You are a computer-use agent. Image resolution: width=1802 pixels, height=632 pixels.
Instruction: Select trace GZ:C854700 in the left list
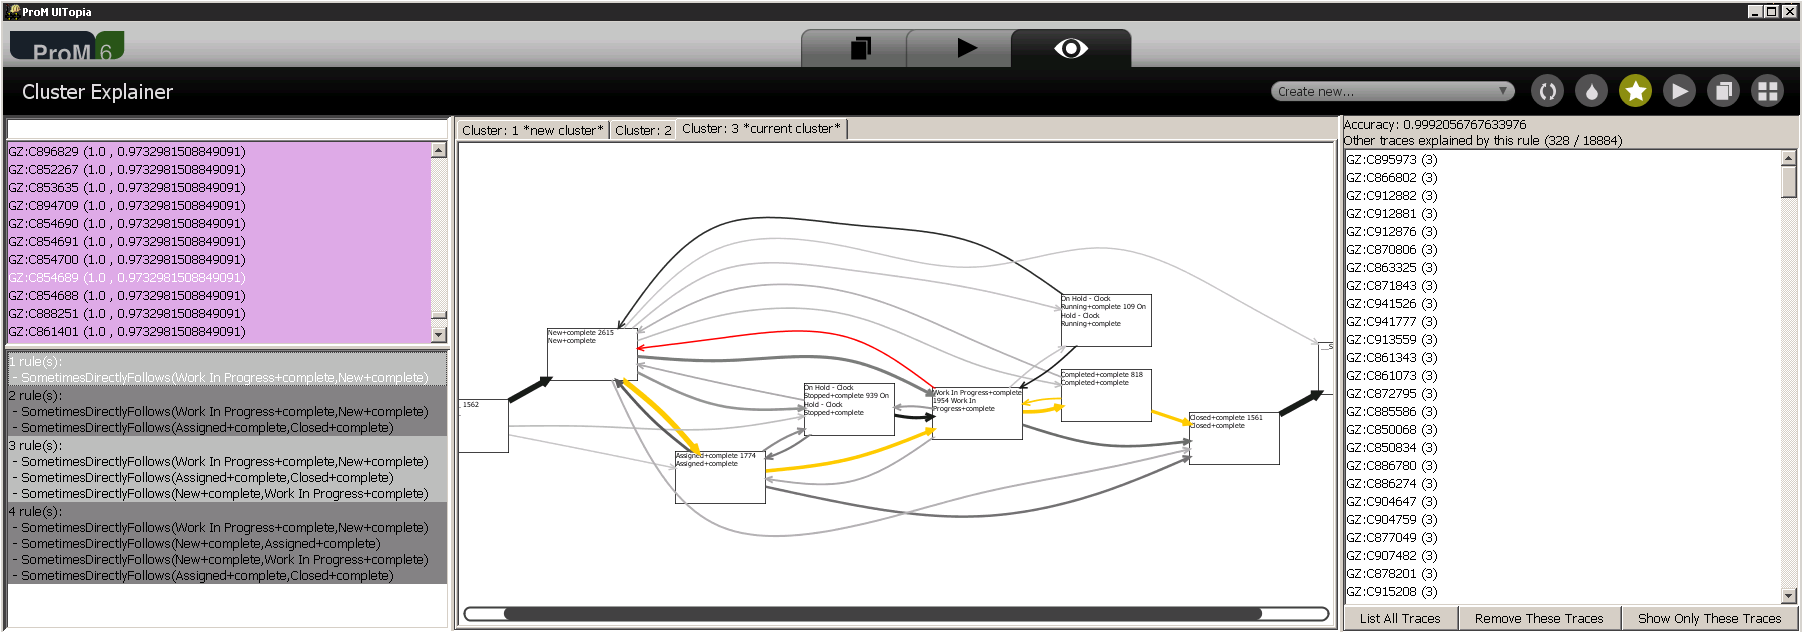[219, 259]
